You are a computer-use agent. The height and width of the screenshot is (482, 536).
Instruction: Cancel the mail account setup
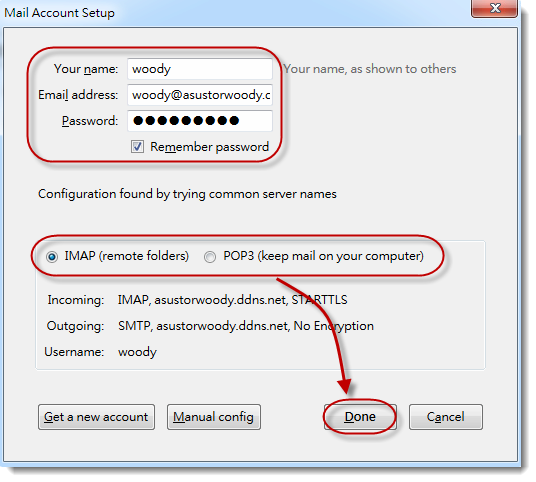click(x=446, y=417)
